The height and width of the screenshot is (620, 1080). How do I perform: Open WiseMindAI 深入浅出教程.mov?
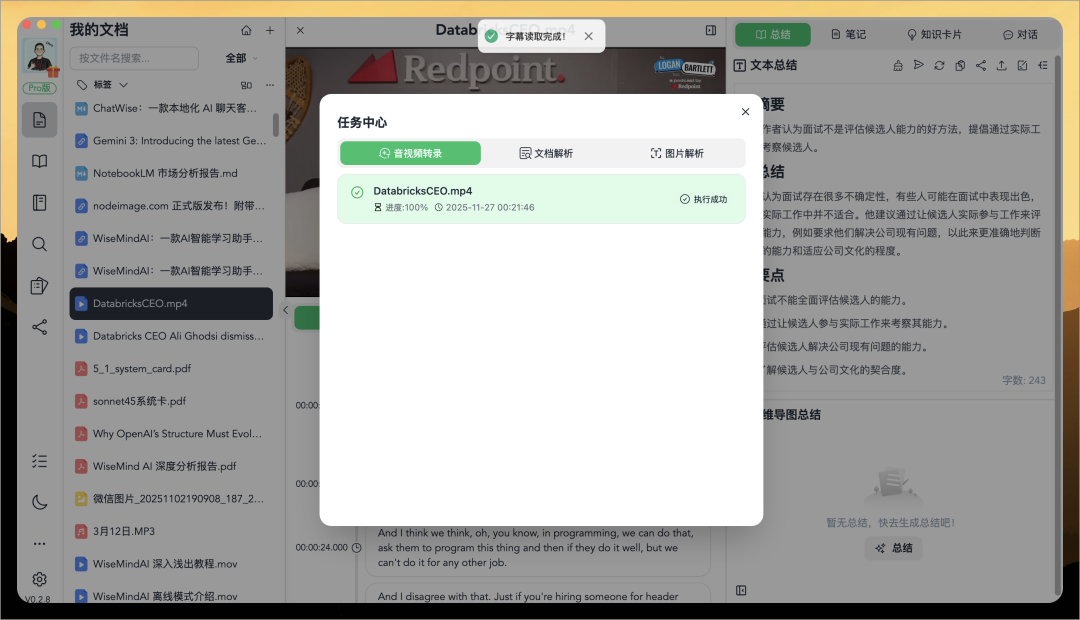pyautogui.click(x=171, y=564)
